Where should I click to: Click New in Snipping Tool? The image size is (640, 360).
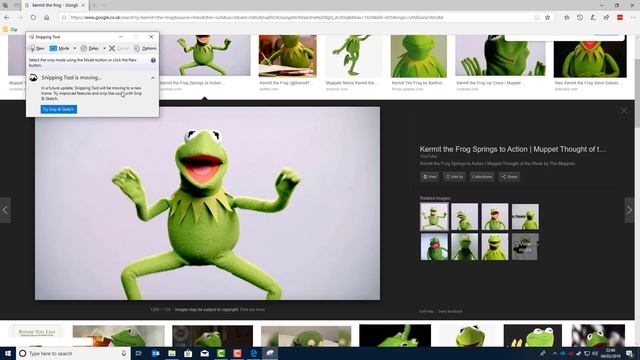36,48
